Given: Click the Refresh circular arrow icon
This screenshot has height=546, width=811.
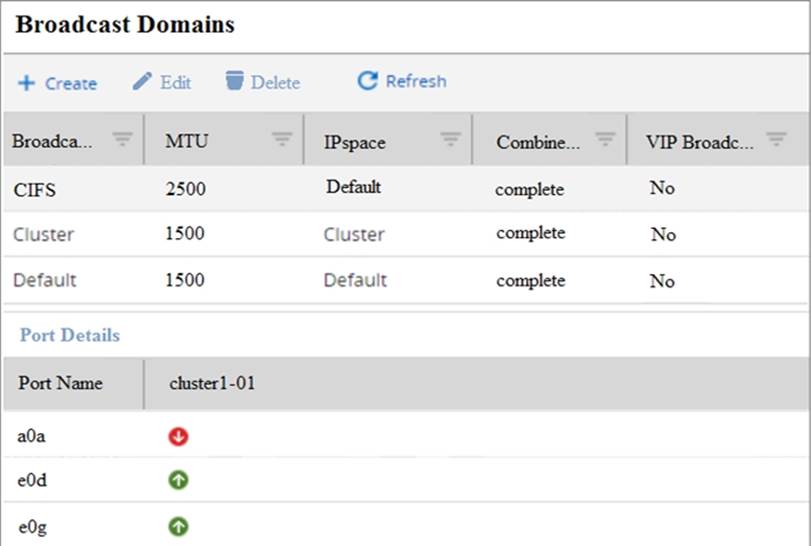Looking at the screenshot, I should pos(367,81).
